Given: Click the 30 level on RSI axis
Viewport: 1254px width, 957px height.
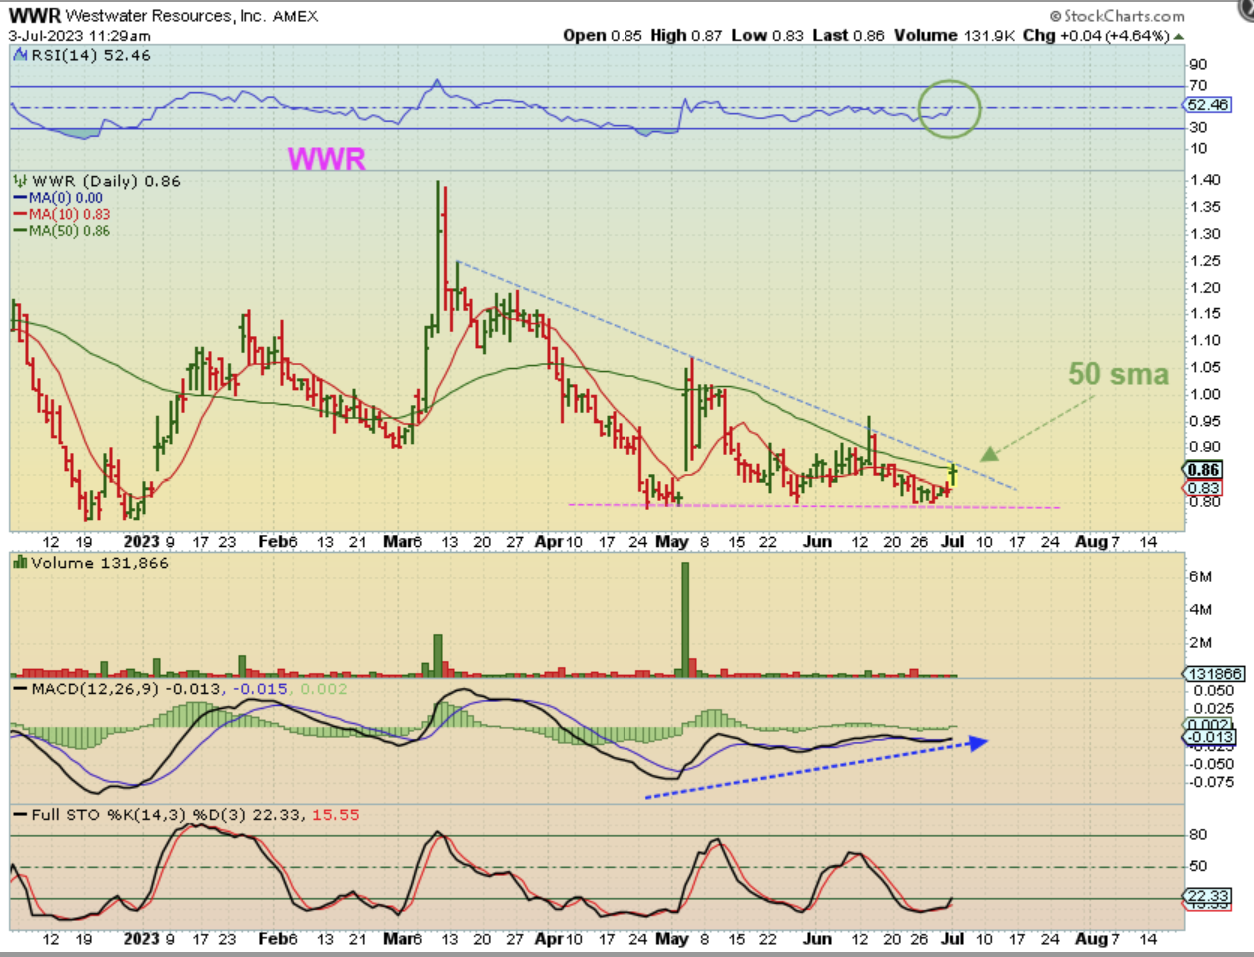Looking at the screenshot, I should click(x=1198, y=127).
